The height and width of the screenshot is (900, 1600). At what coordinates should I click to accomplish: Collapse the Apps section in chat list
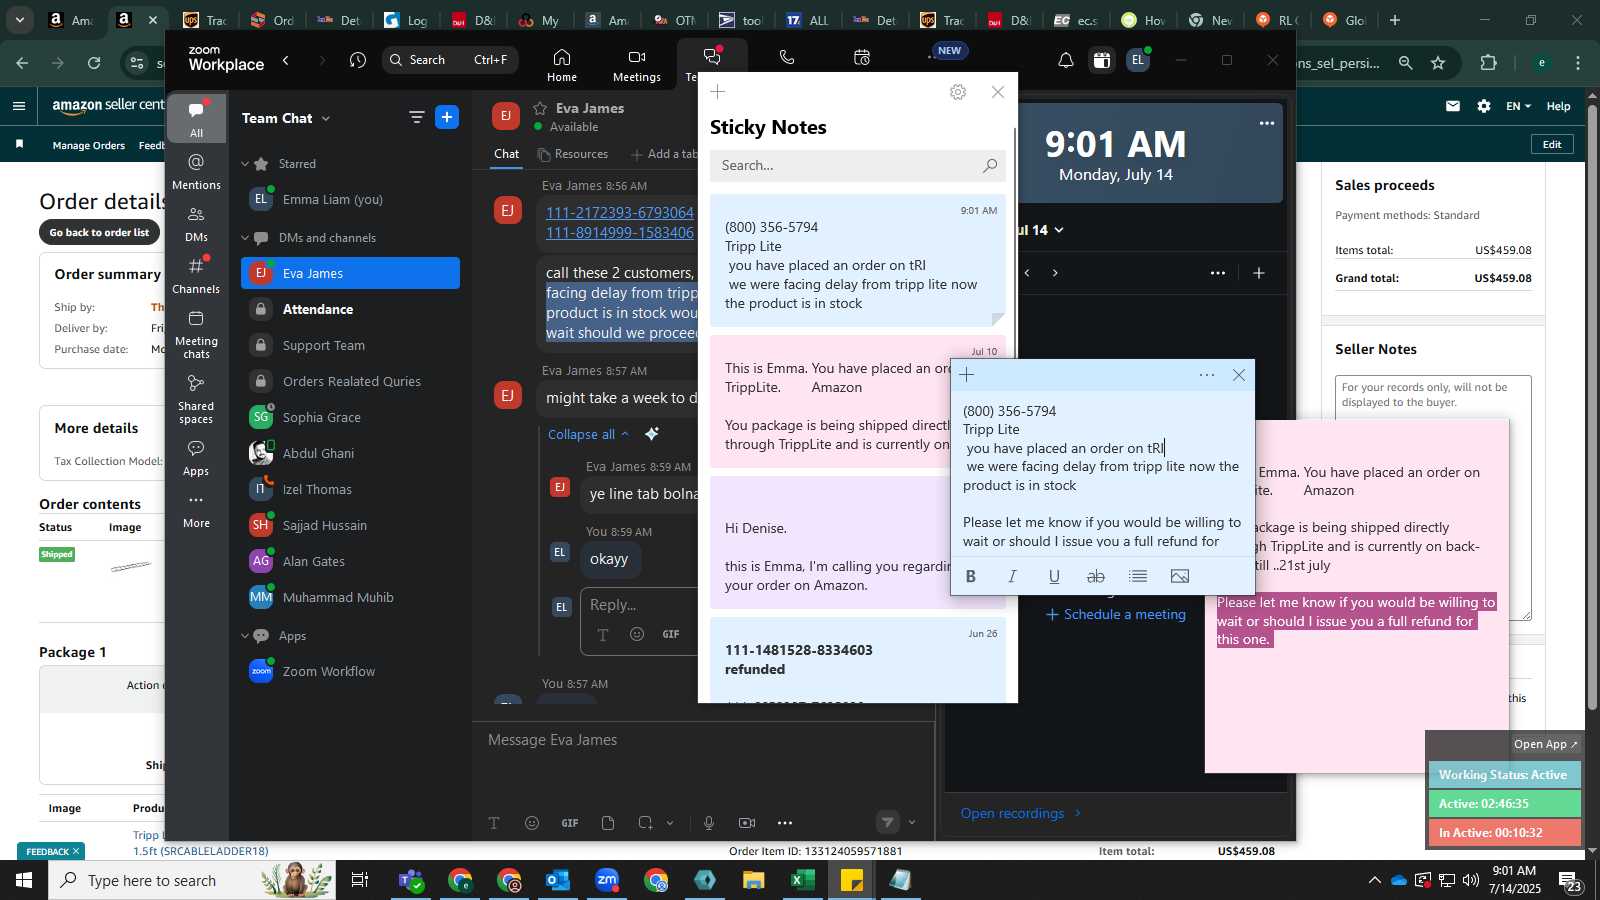[x=245, y=636]
